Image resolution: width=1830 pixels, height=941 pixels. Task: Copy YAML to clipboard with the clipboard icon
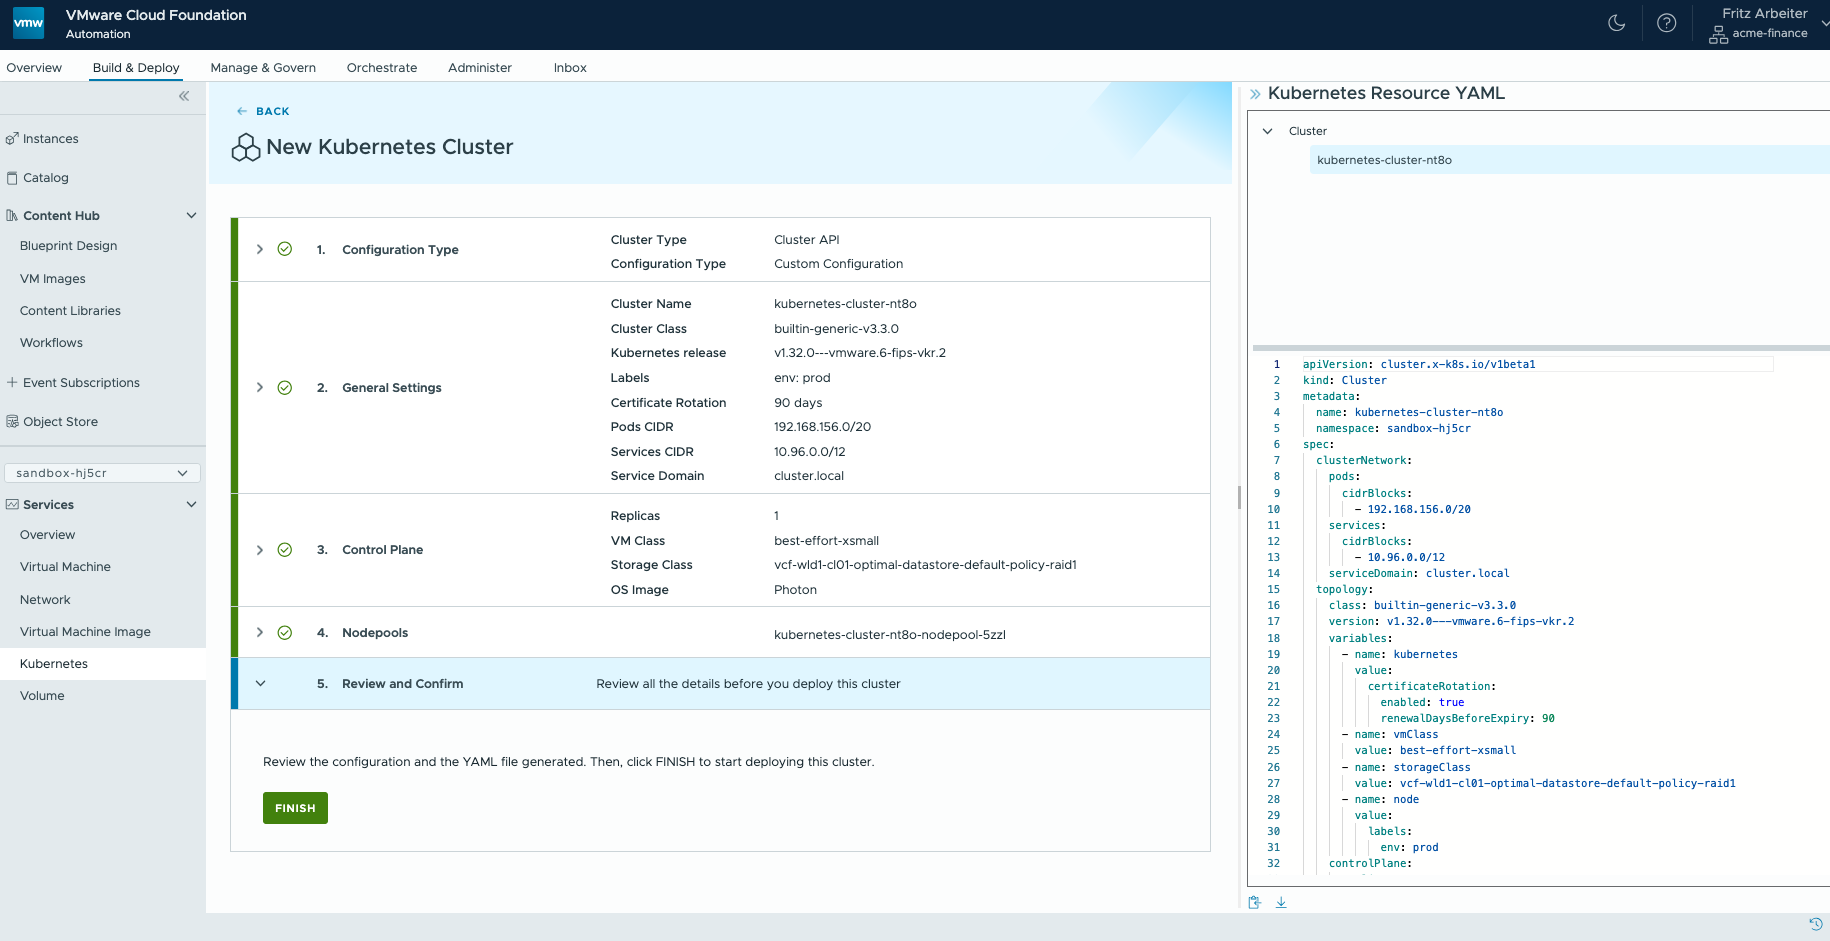pos(1255,902)
